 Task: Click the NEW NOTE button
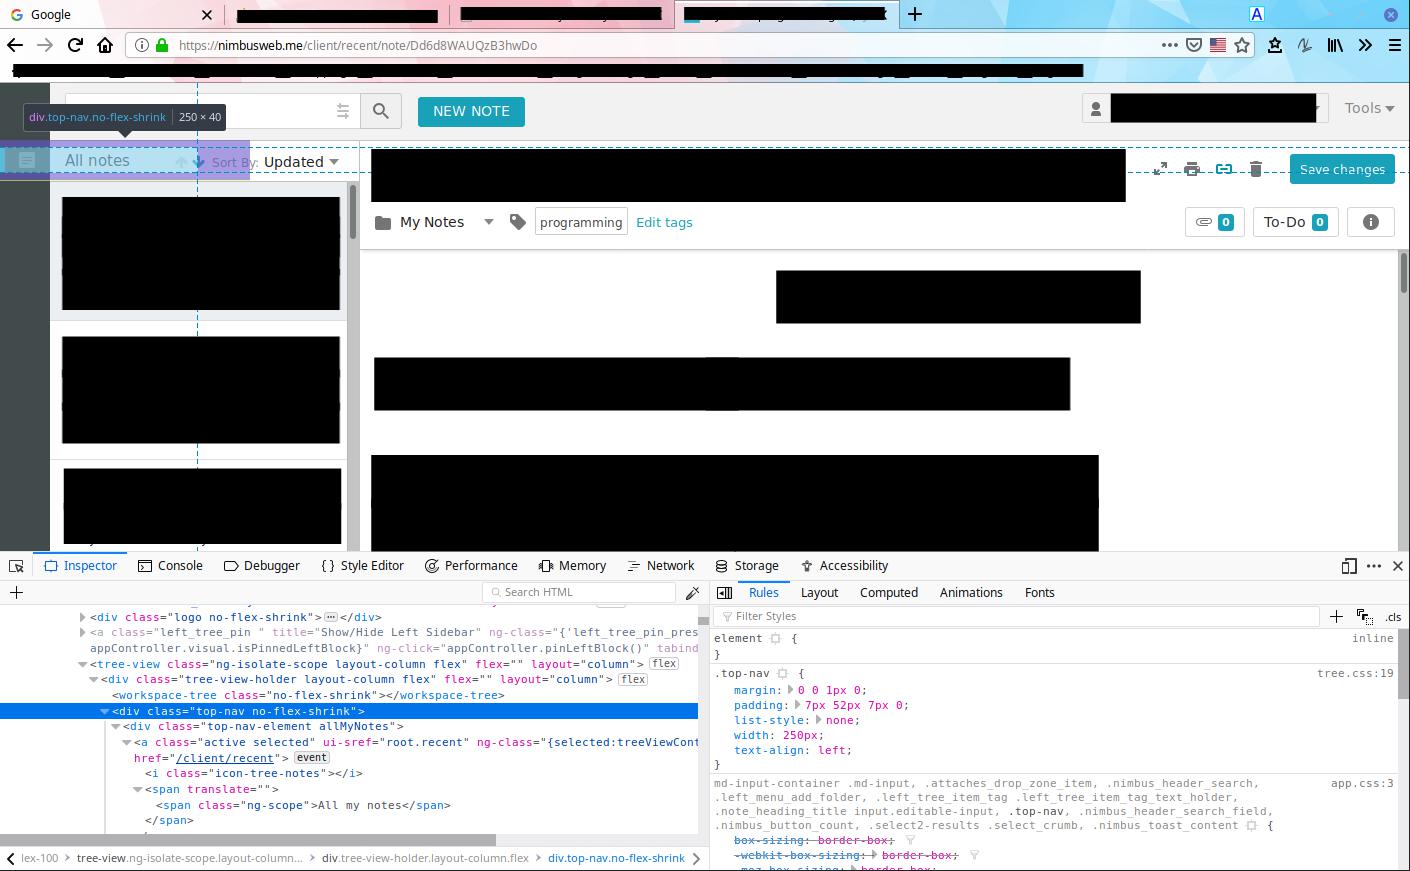tap(471, 111)
